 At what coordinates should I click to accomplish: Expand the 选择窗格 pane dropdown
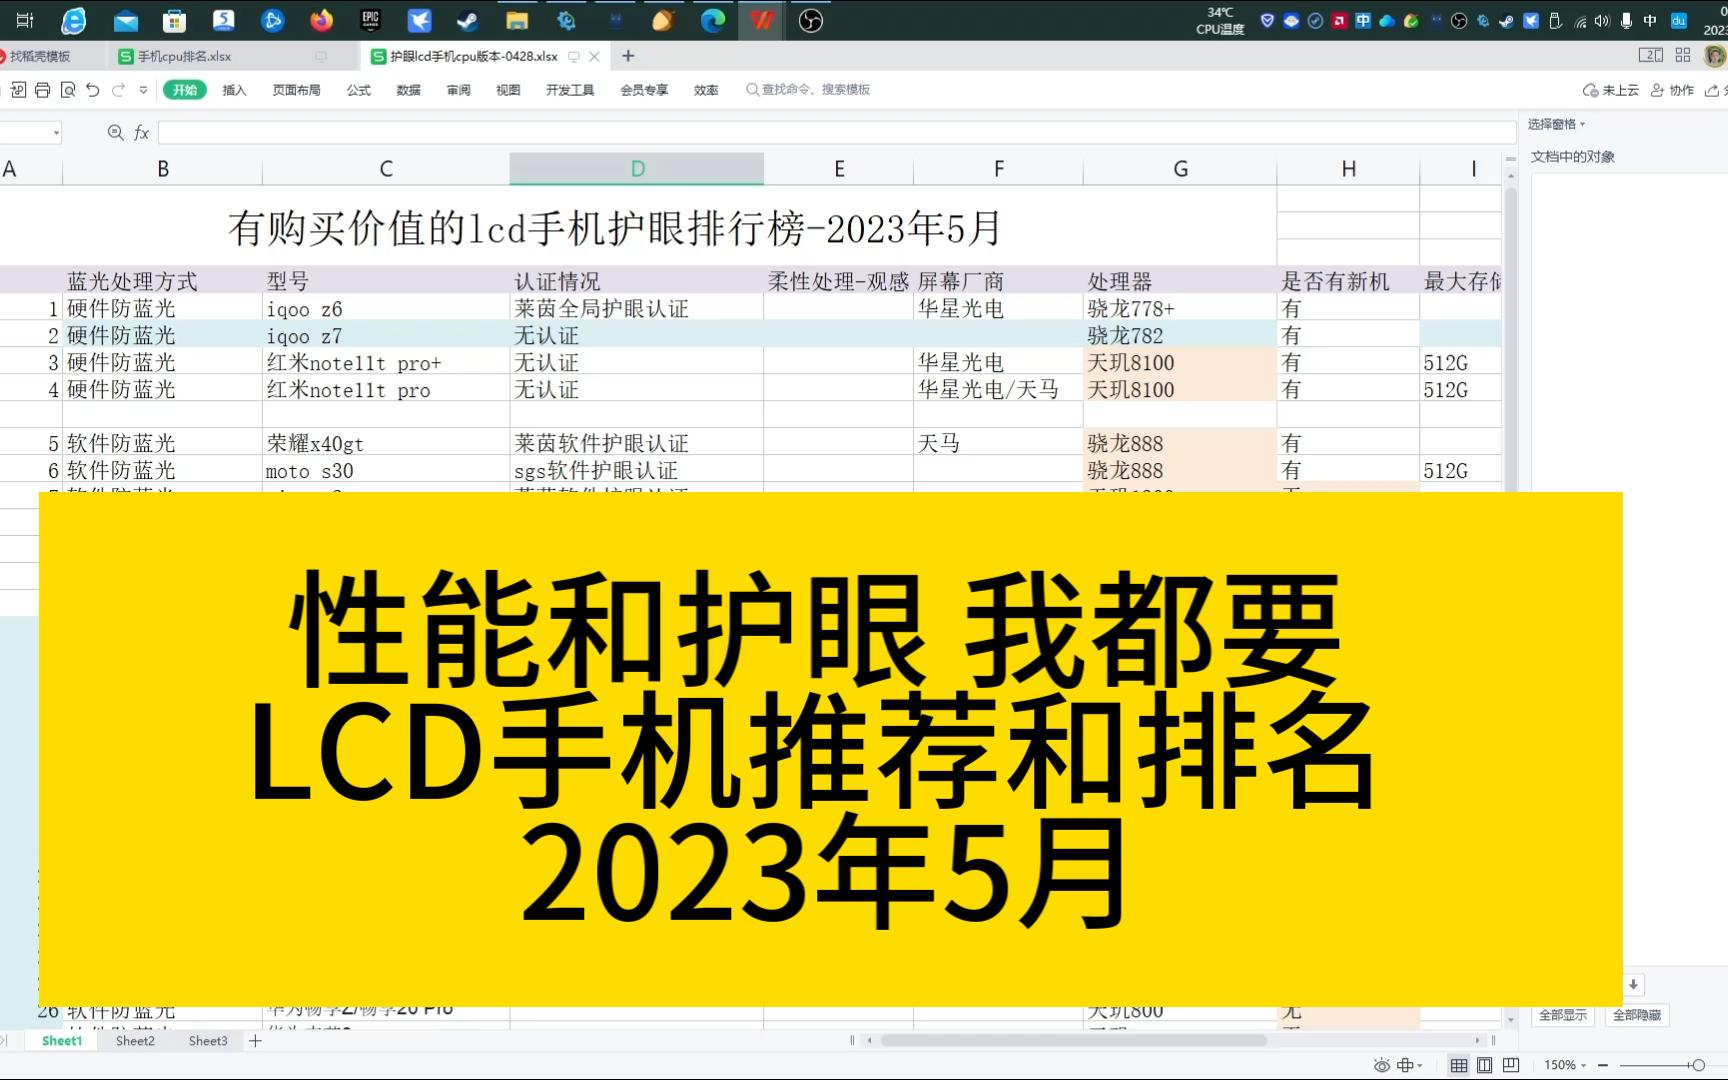(x=1582, y=124)
